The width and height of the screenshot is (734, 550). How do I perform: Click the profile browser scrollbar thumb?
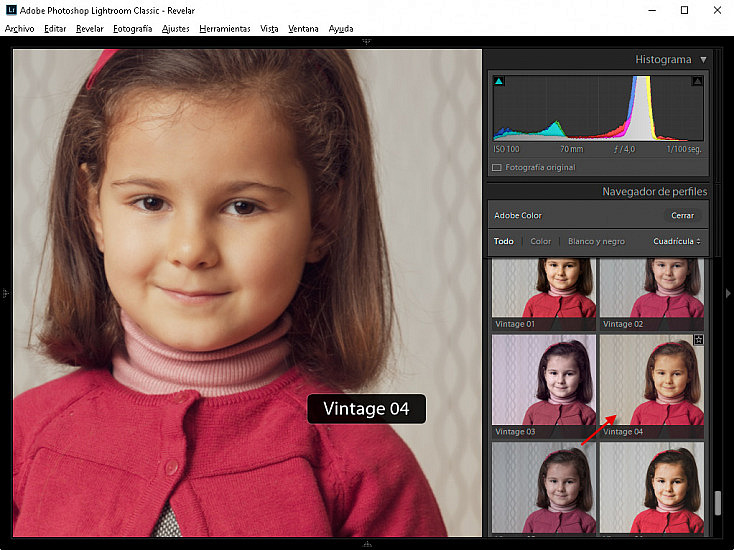point(718,503)
